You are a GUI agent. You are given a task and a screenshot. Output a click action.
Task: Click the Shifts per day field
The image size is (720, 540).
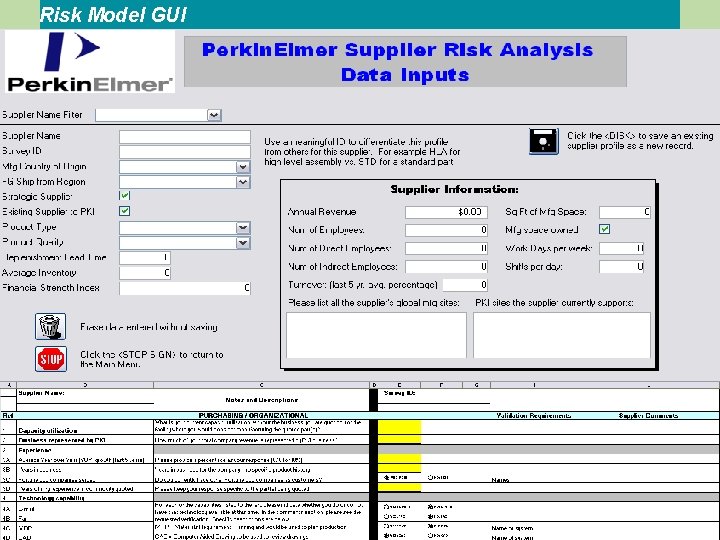point(622,267)
